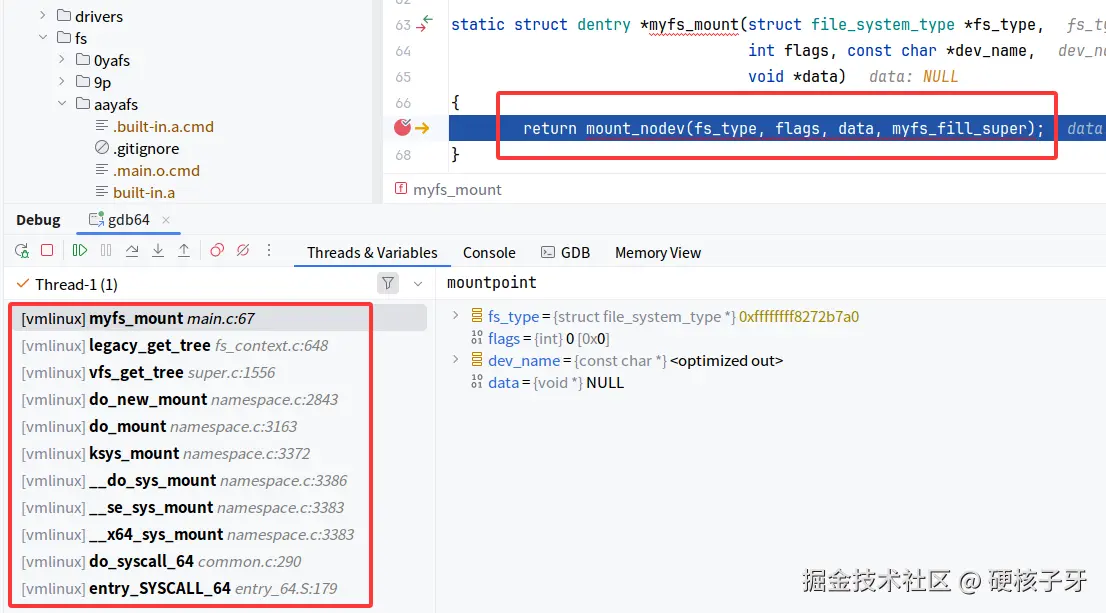Expand the fs_type variable
This screenshot has width=1106, height=613.
coord(456,315)
